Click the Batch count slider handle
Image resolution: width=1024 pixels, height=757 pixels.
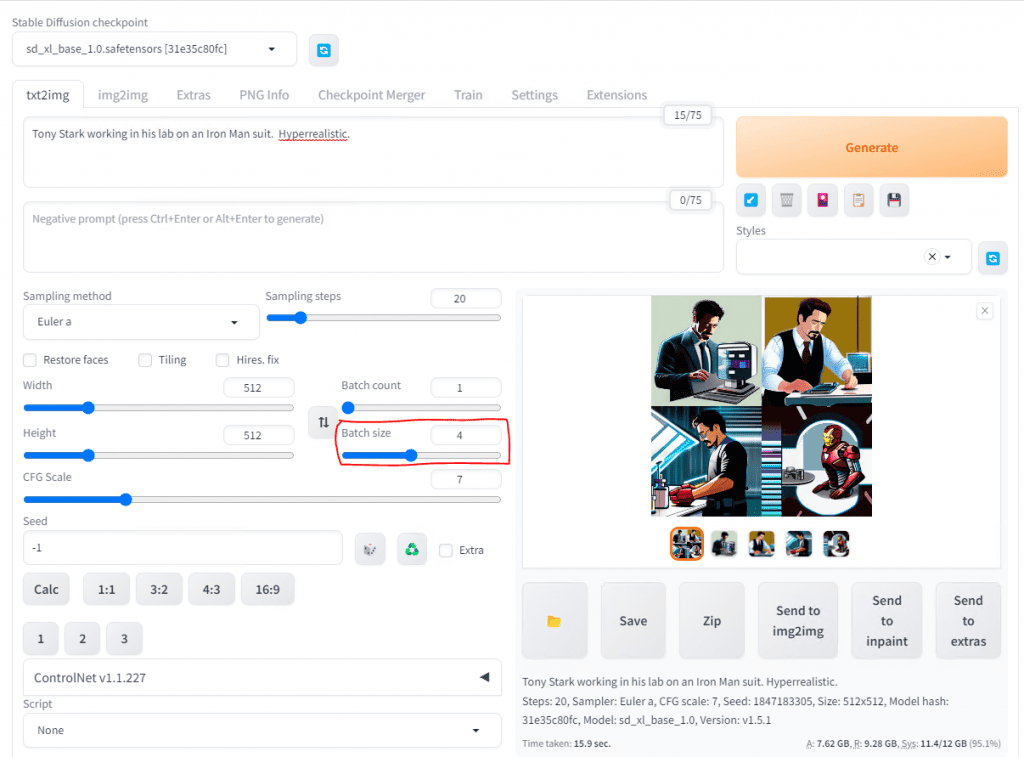click(x=348, y=408)
